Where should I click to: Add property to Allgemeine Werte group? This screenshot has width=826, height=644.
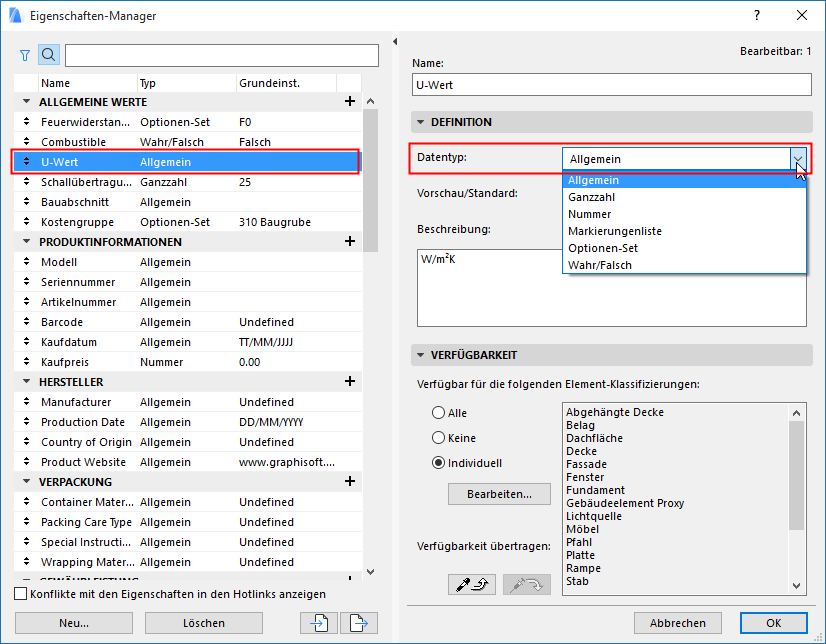coord(350,101)
